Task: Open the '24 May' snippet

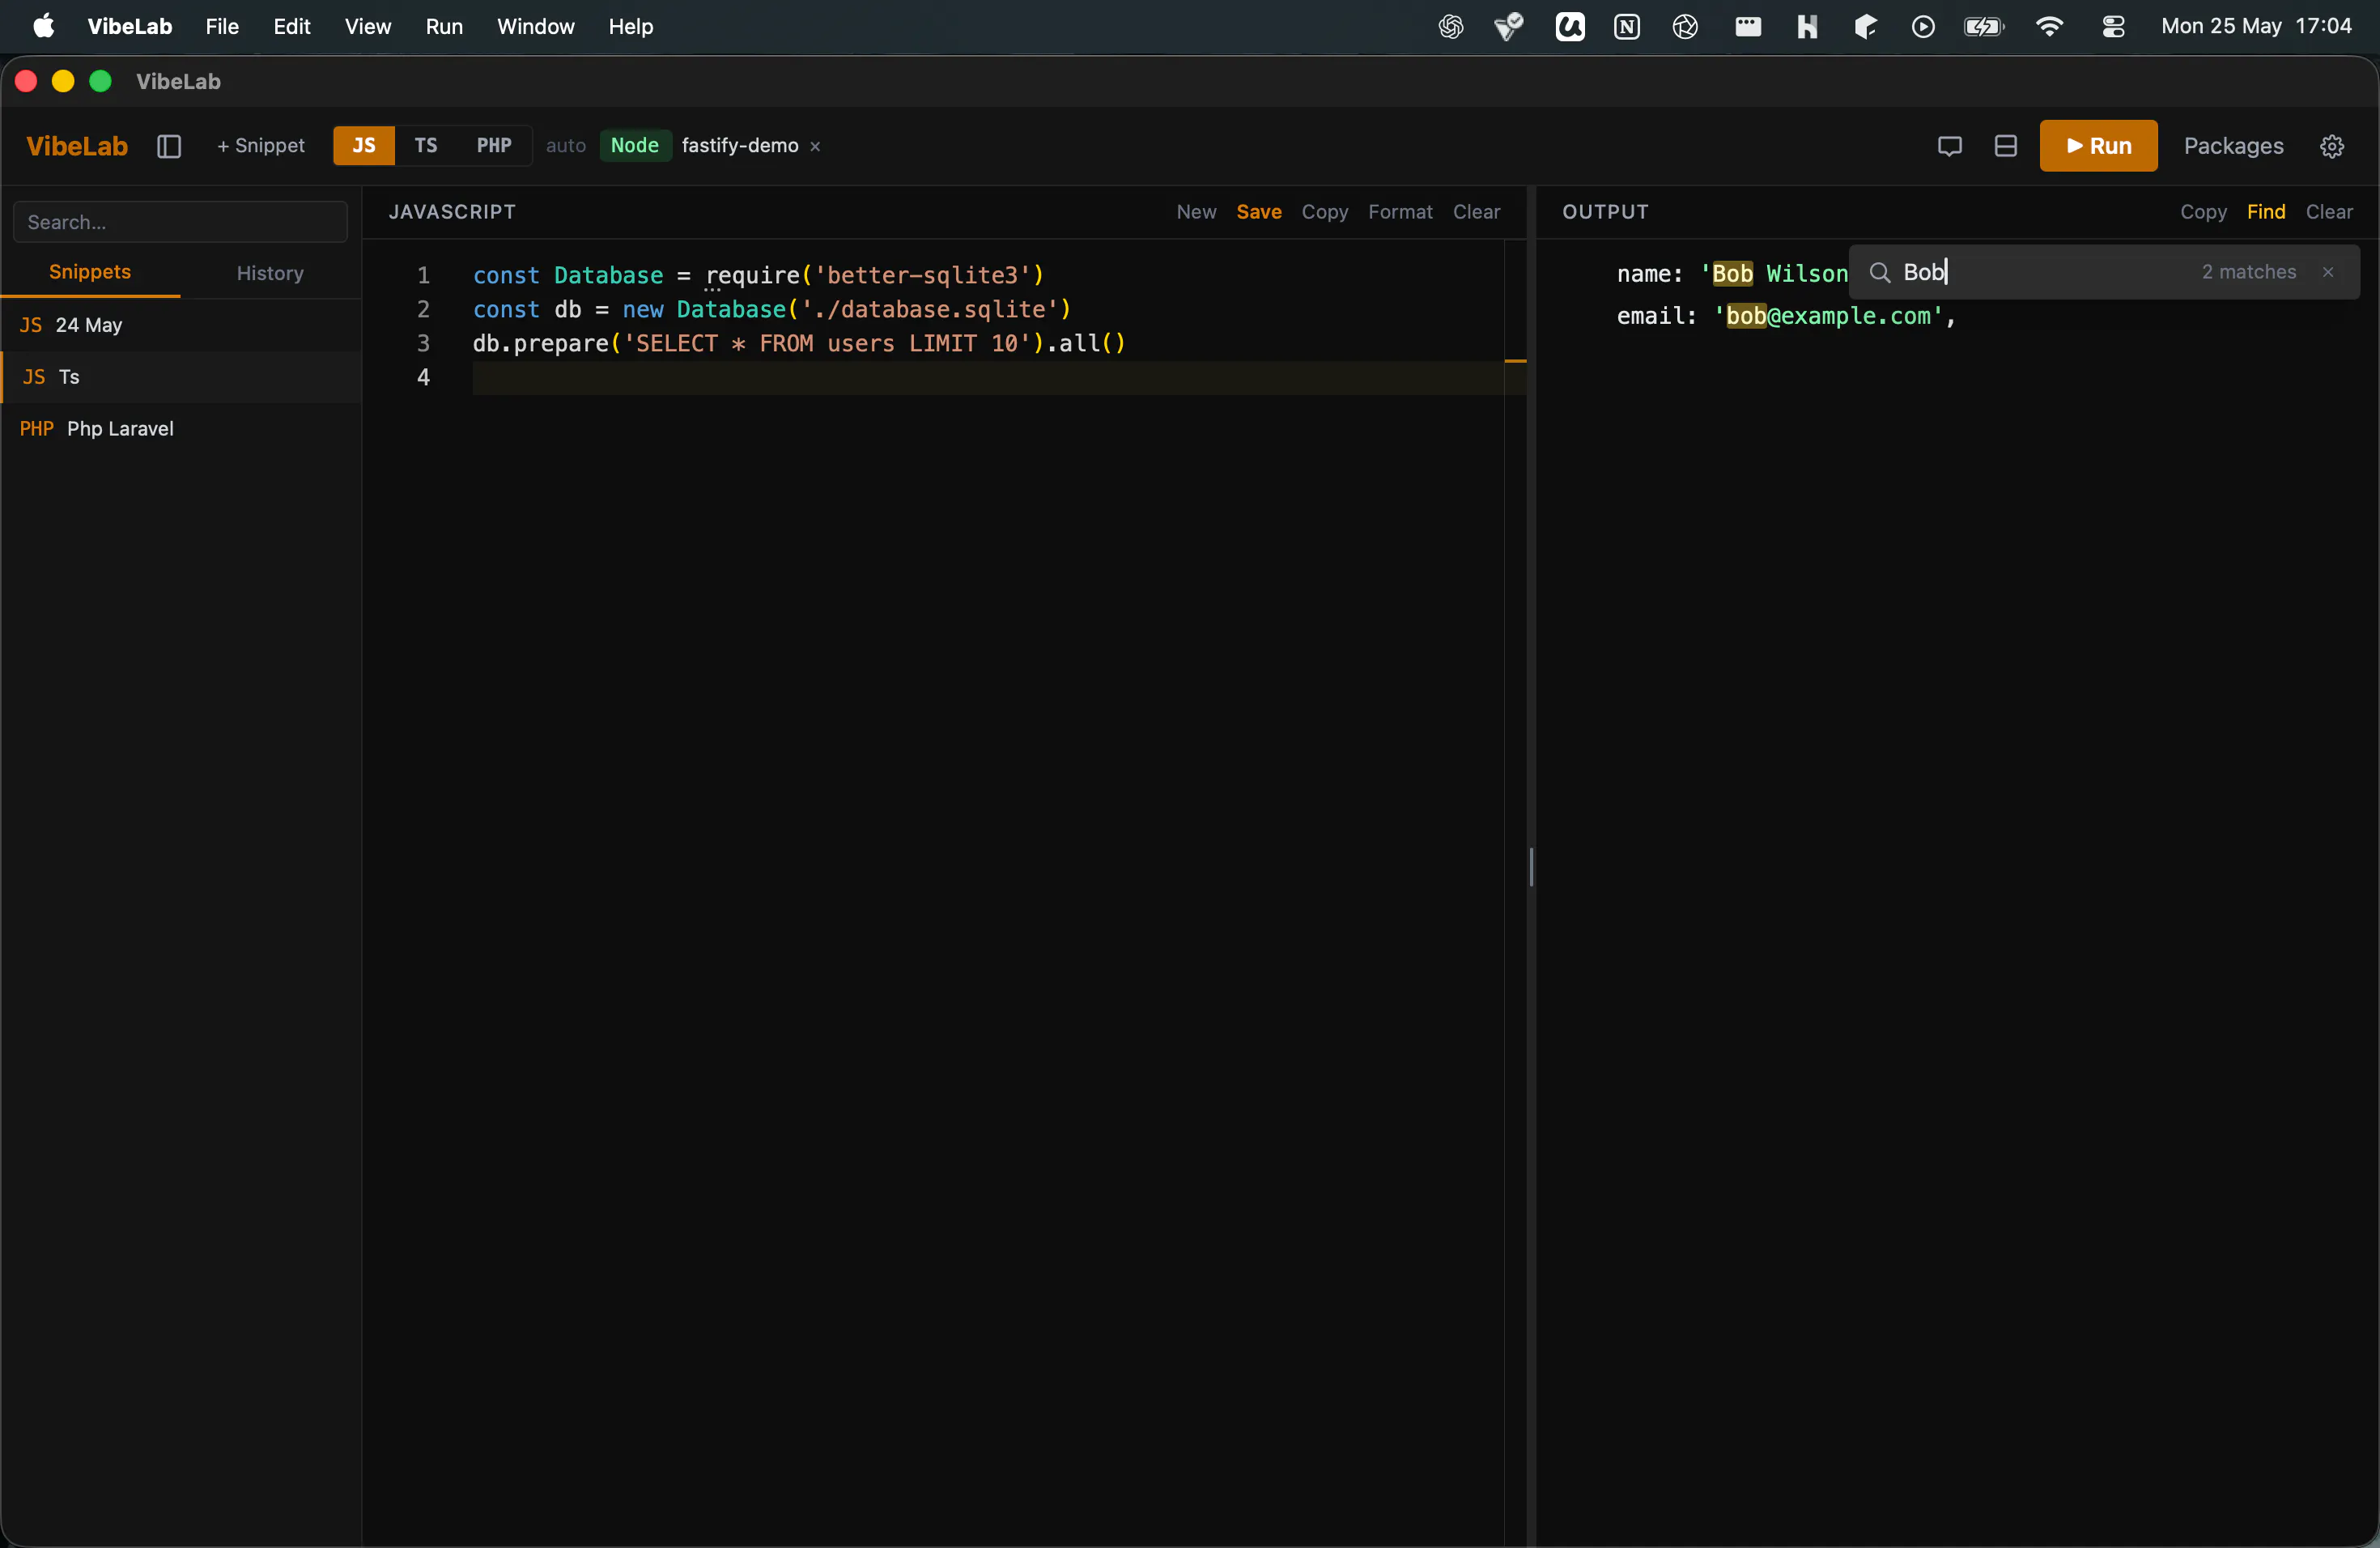Action: [x=181, y=325]
